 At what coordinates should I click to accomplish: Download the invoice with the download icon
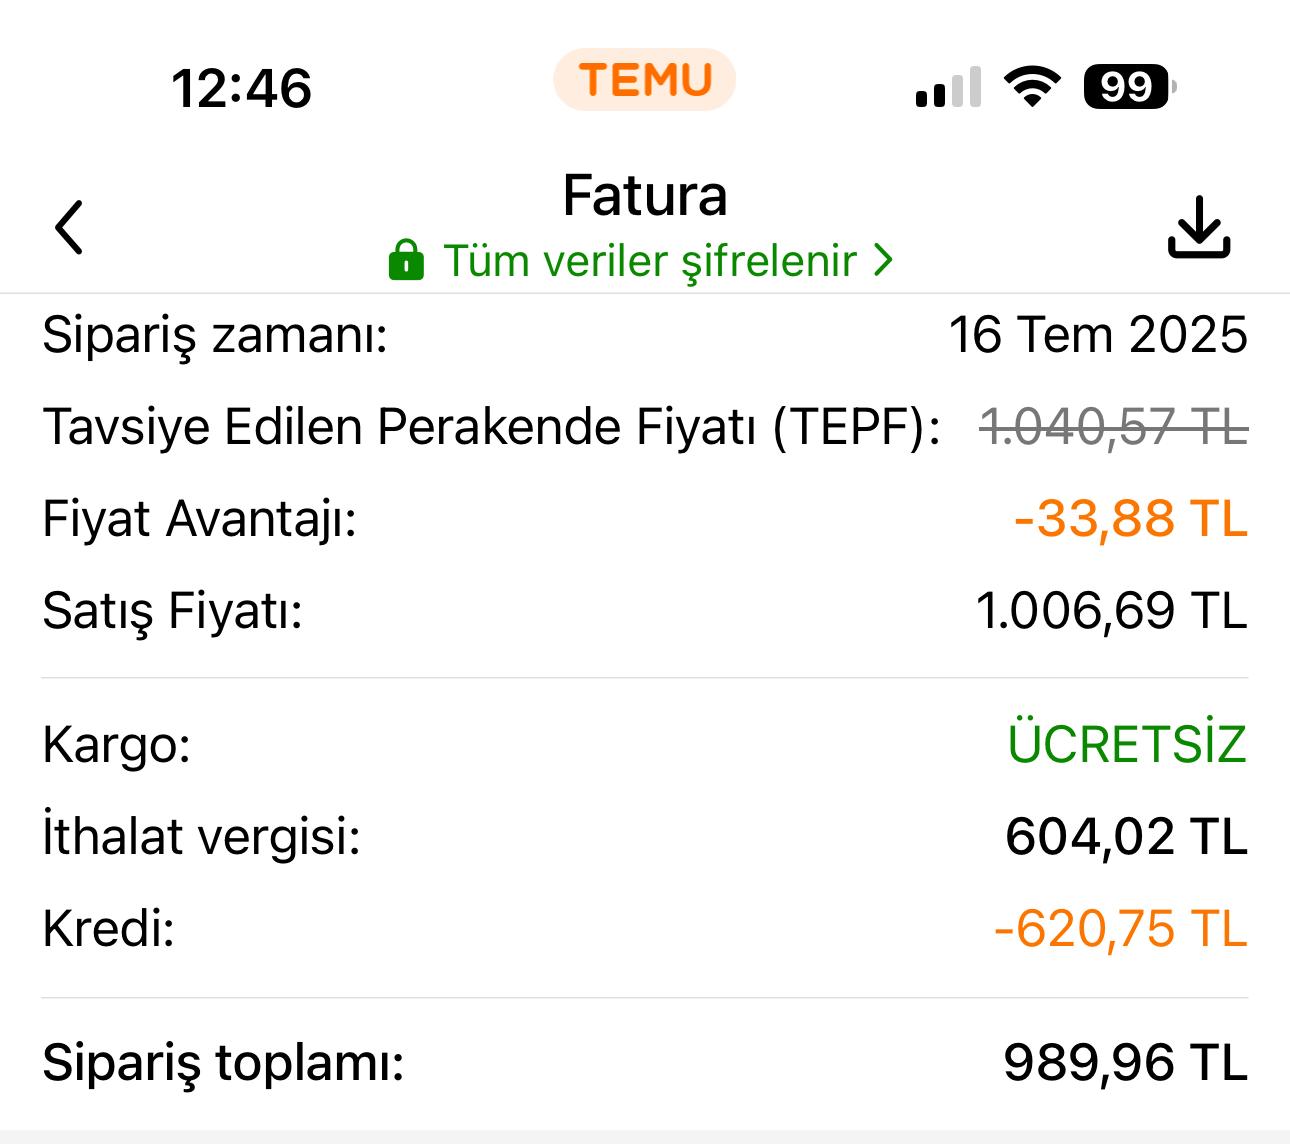click(x=1199, y=227)
